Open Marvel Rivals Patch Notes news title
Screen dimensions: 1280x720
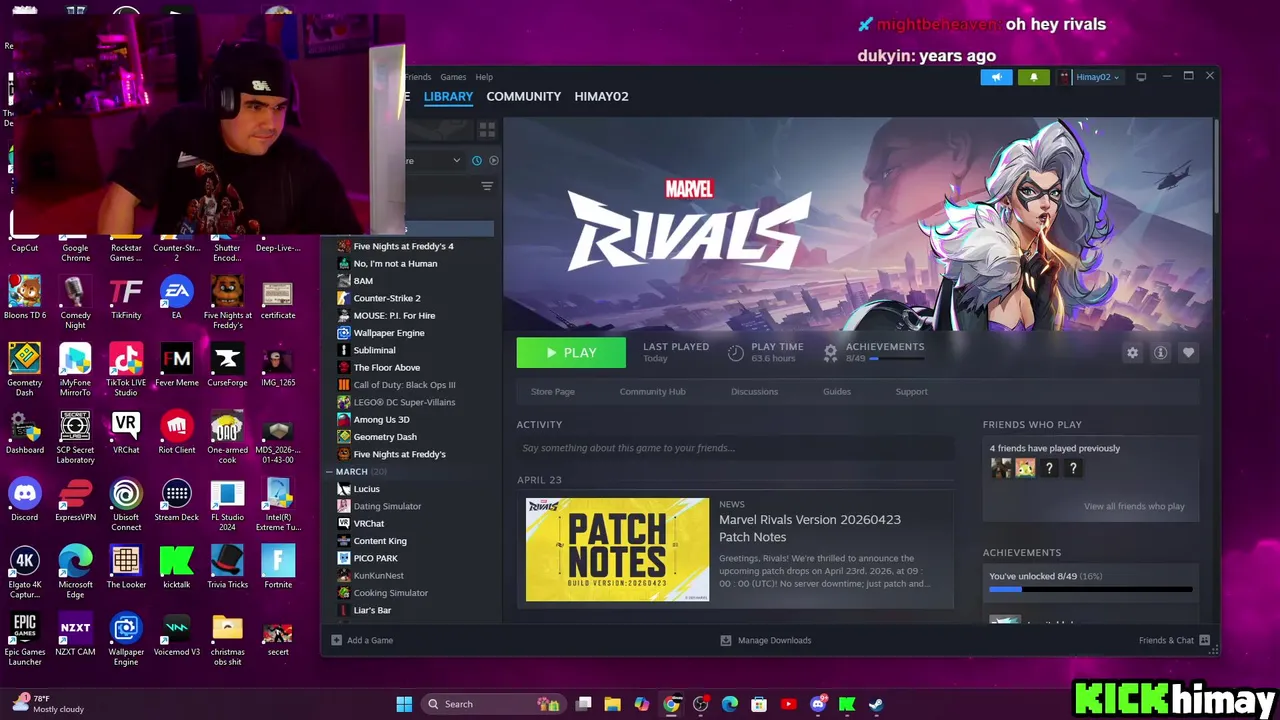click(810, 528)
